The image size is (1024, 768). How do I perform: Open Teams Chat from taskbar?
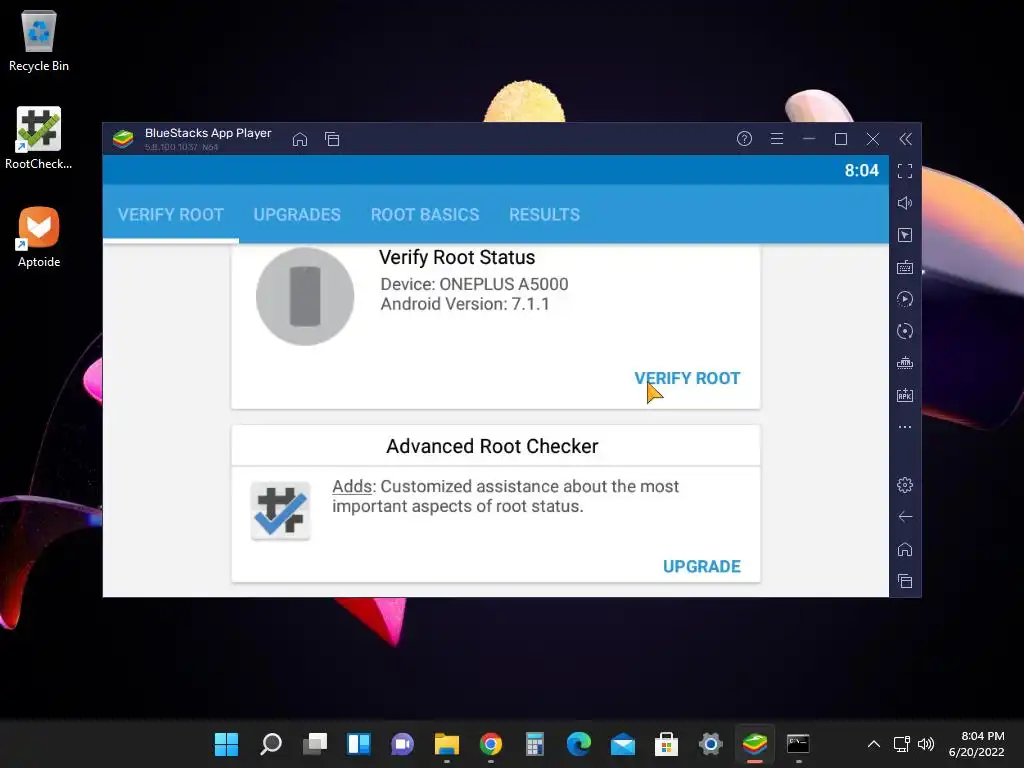402,744
